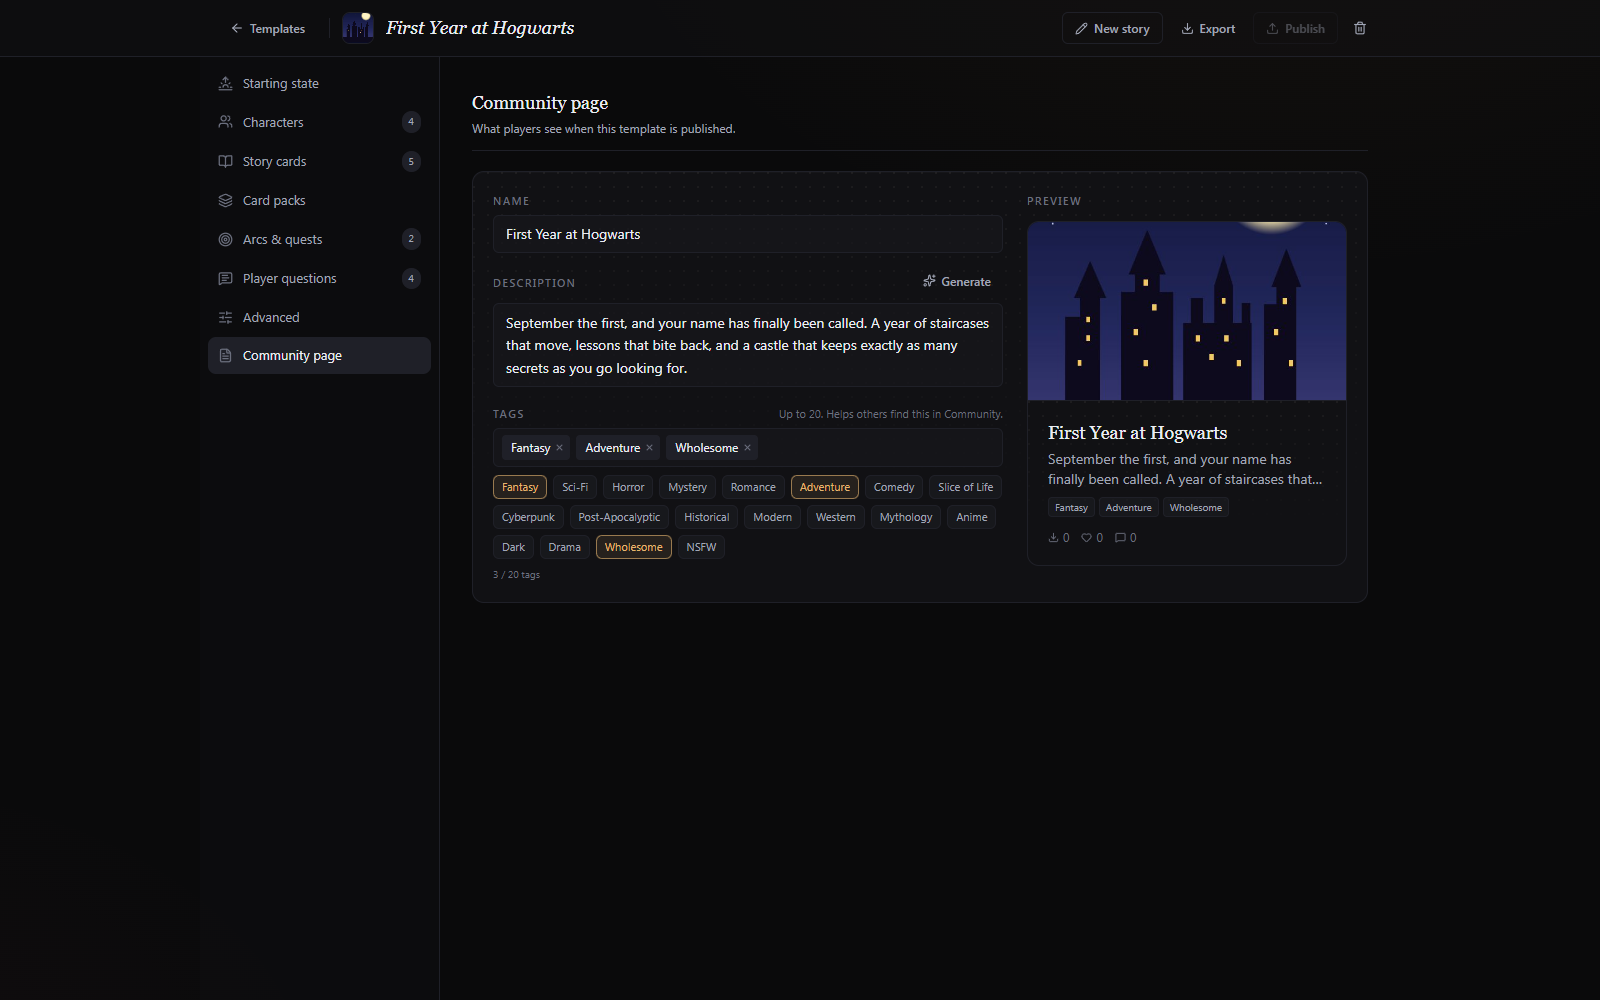Focus the Description text area
Screen dimensions: 1600x1000
tap(747, 345)
